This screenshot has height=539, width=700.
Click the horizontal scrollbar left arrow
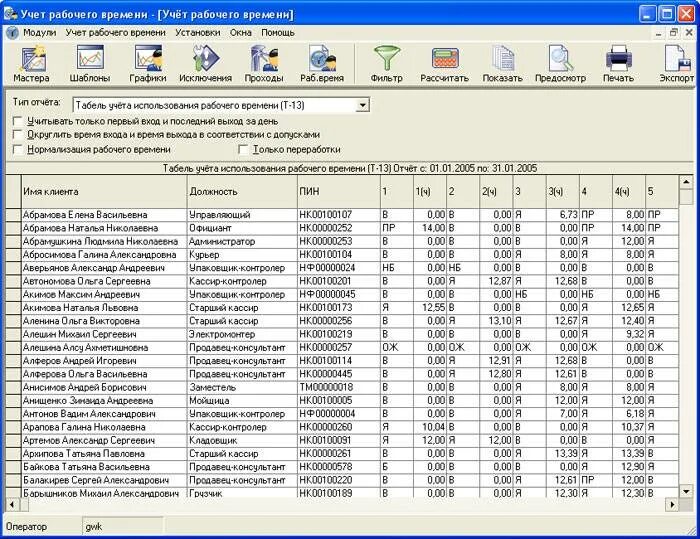12,505
